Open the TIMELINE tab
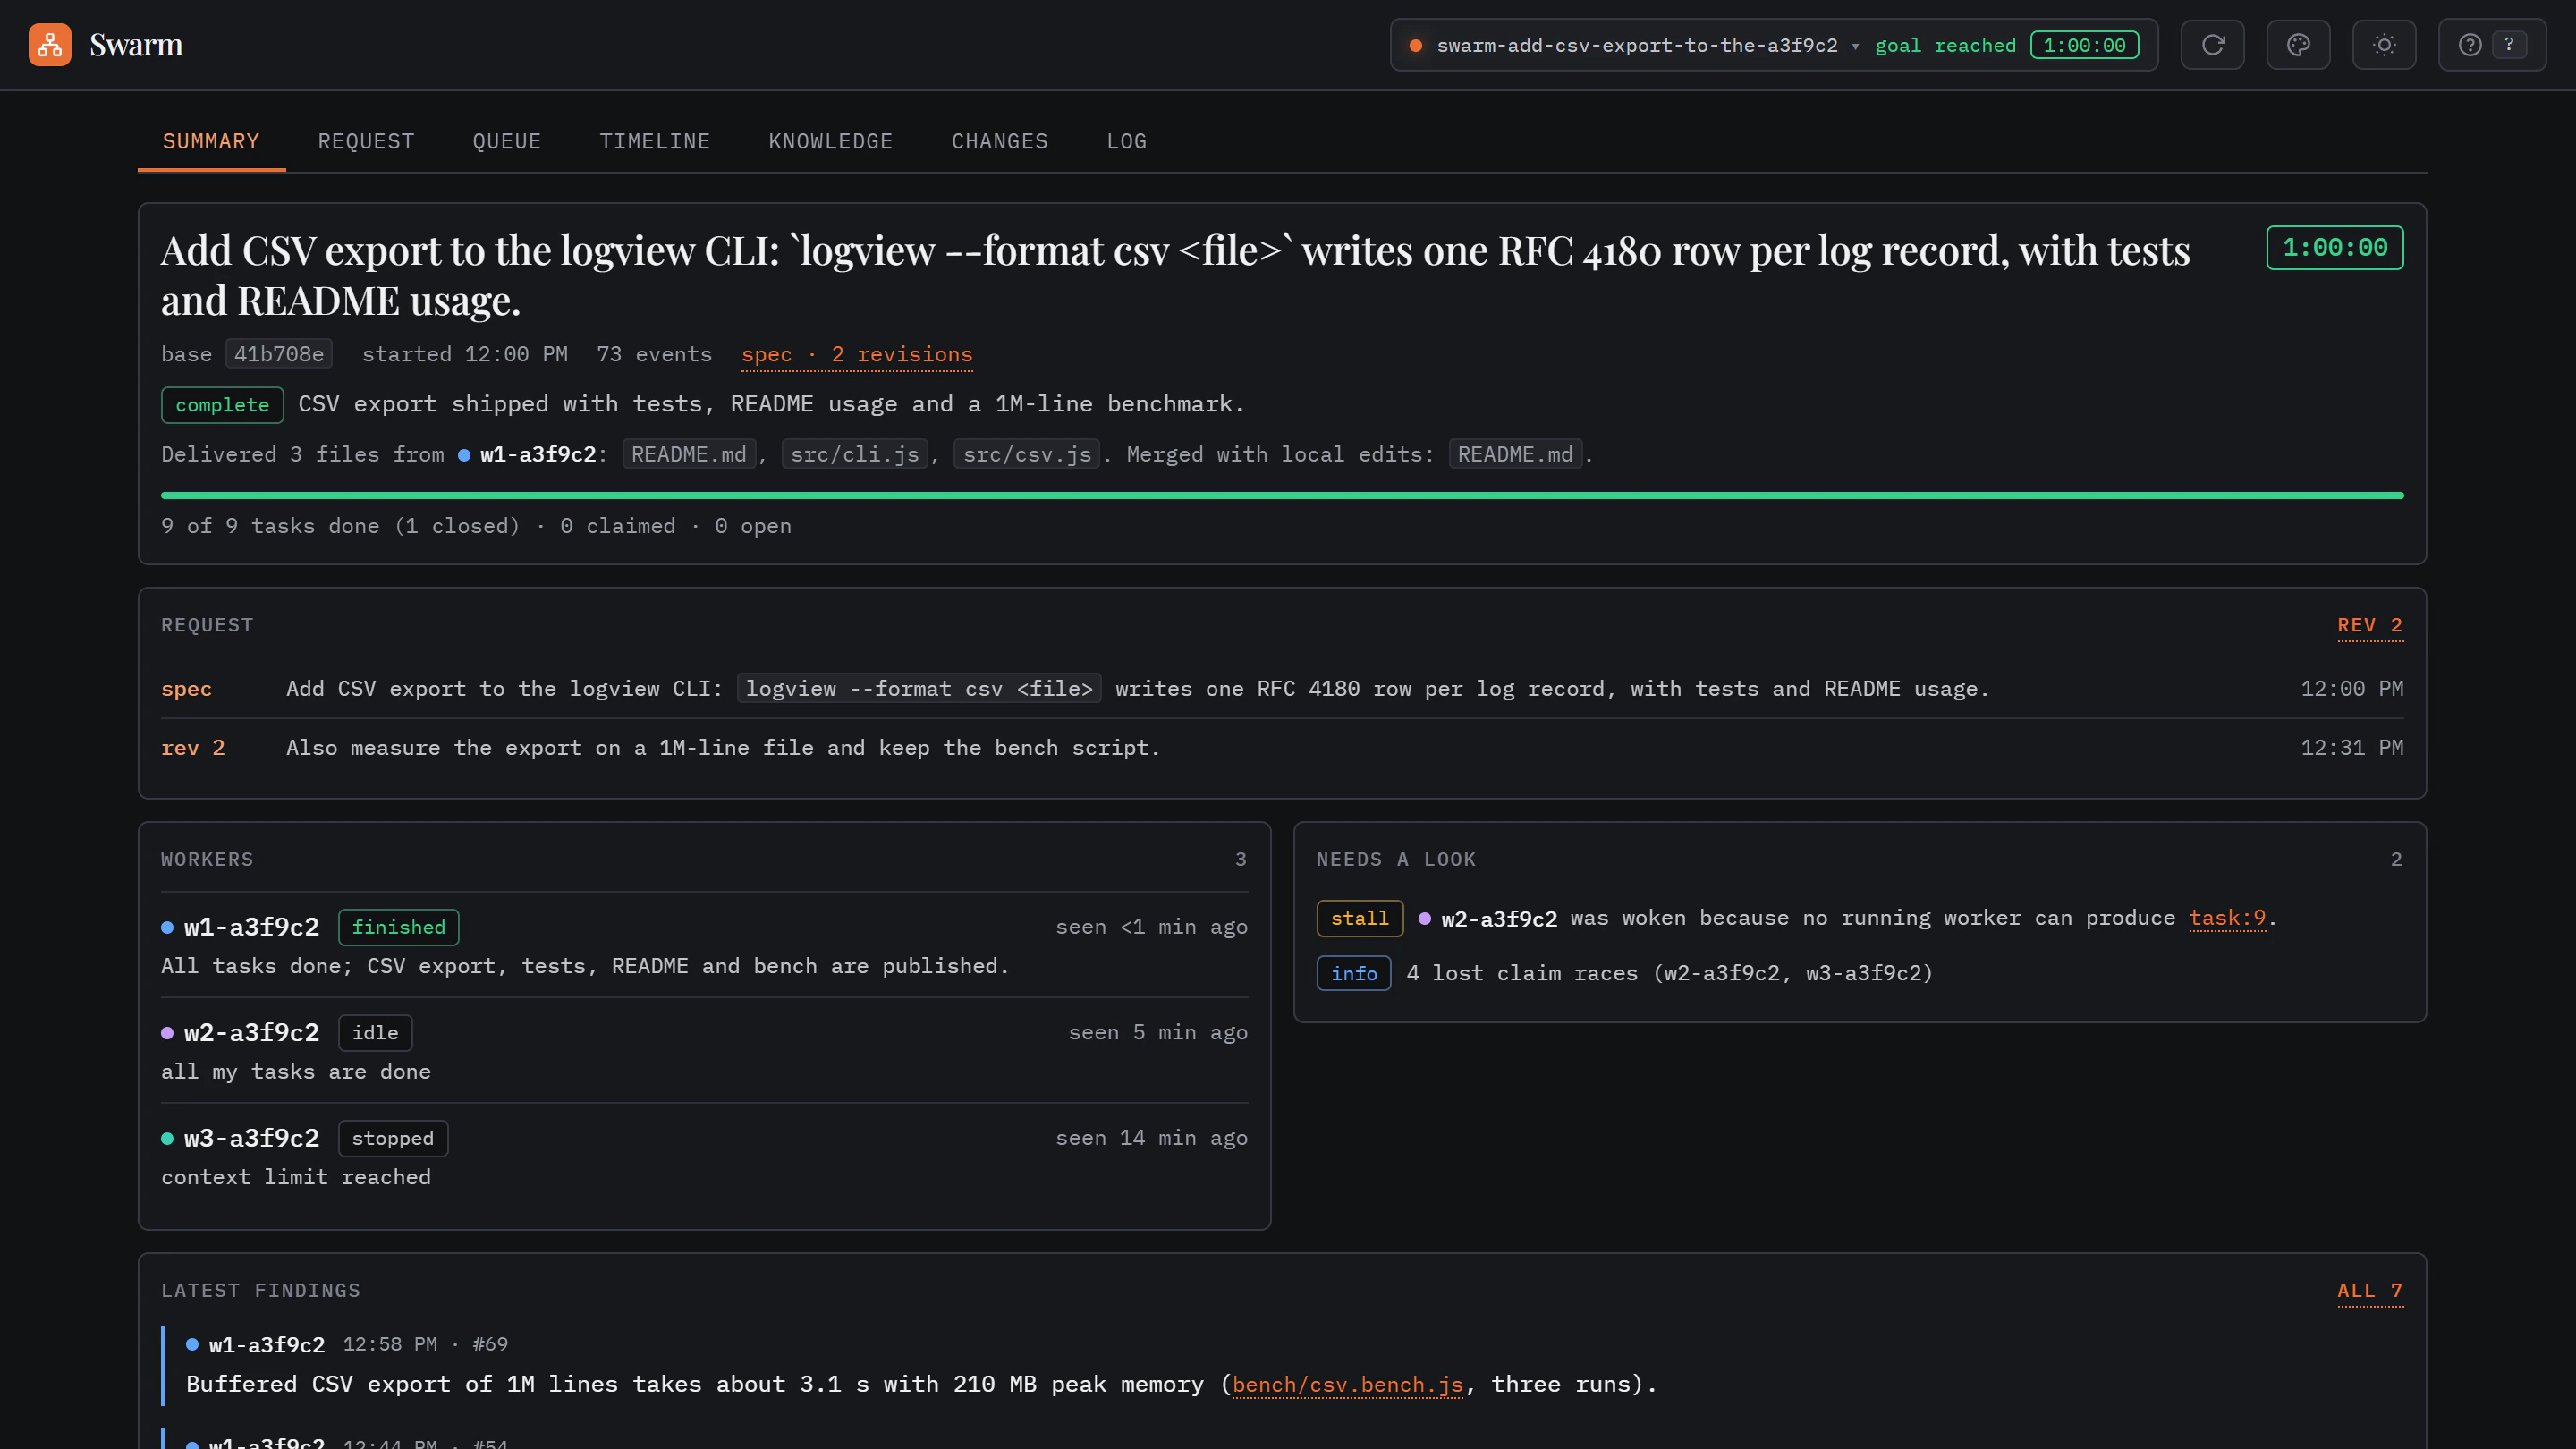2576x1449 pixels. [655, 141]
